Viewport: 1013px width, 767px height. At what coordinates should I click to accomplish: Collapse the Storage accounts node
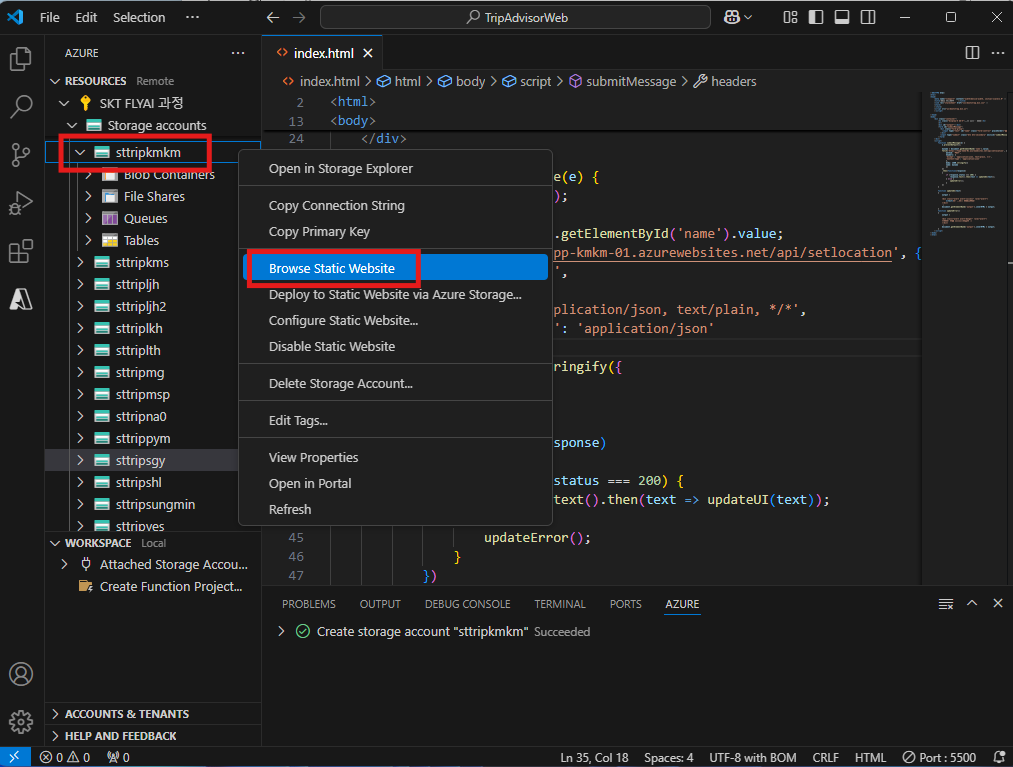point(72,125)
